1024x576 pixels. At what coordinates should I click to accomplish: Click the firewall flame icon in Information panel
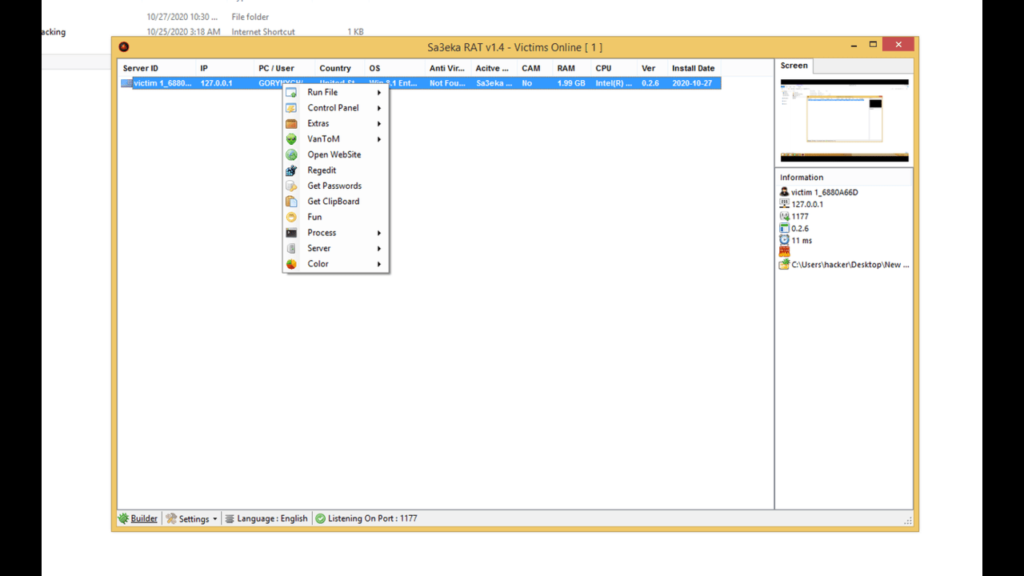click(x=784, y=252)
